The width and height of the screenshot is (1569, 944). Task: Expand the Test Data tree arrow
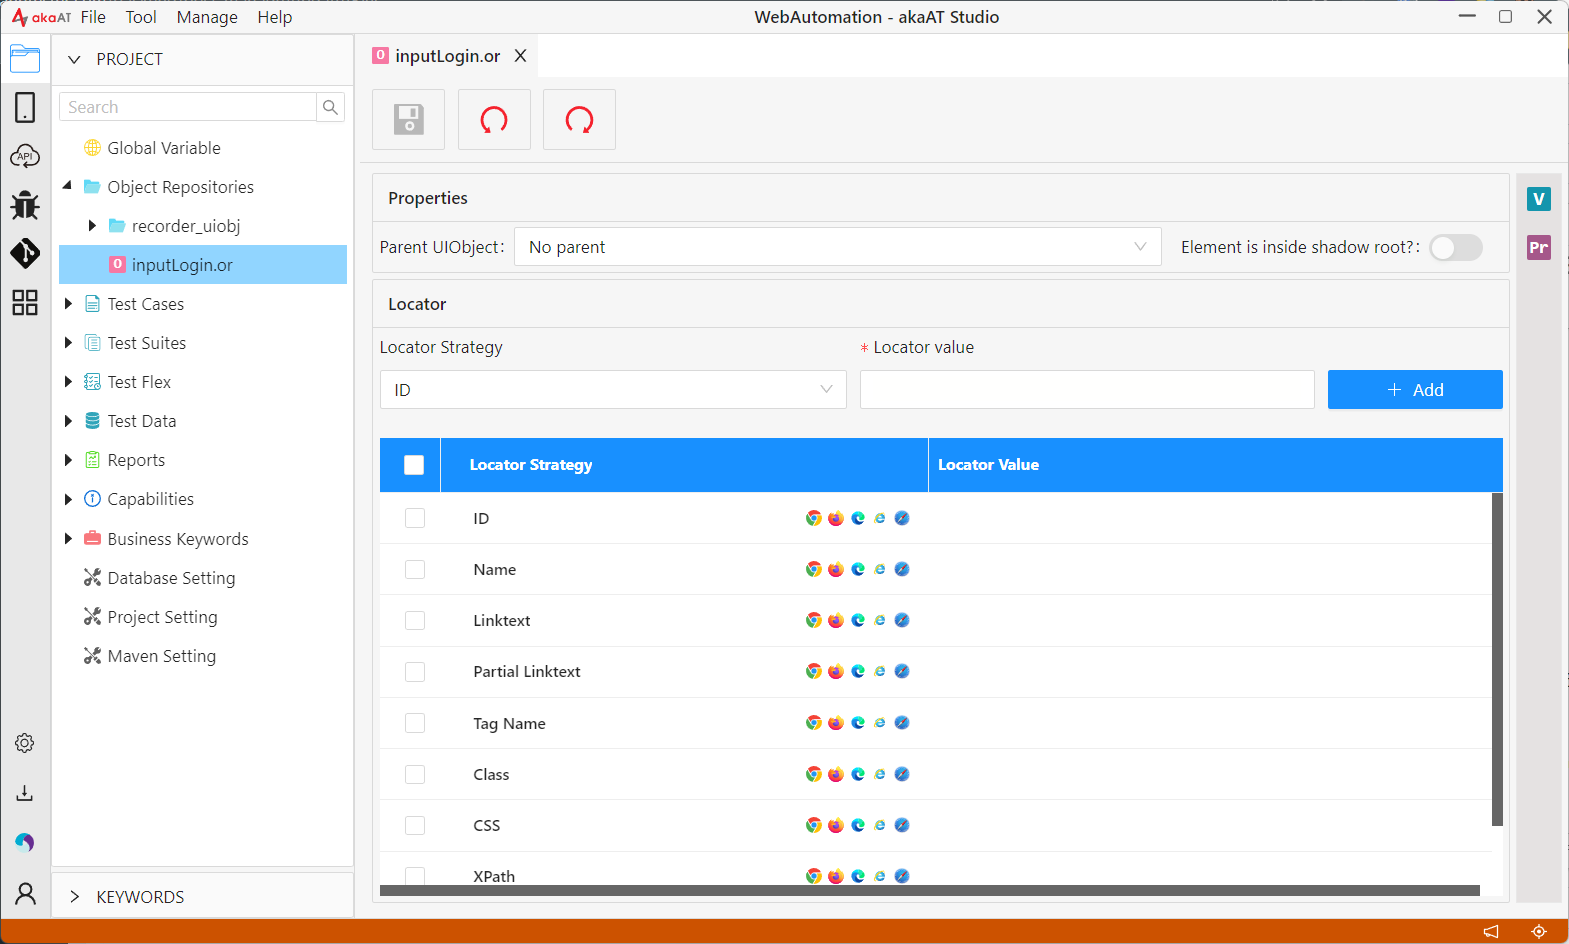pyautogui.click(x=68, y=421)
